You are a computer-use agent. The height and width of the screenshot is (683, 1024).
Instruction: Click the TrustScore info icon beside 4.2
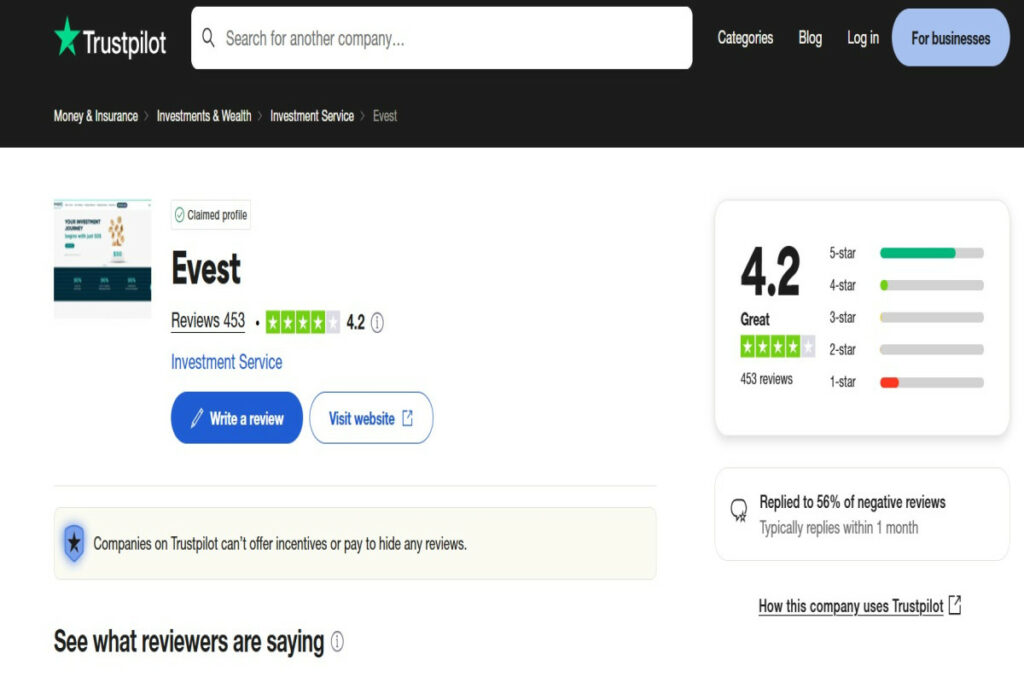click(x=377, y=323)
